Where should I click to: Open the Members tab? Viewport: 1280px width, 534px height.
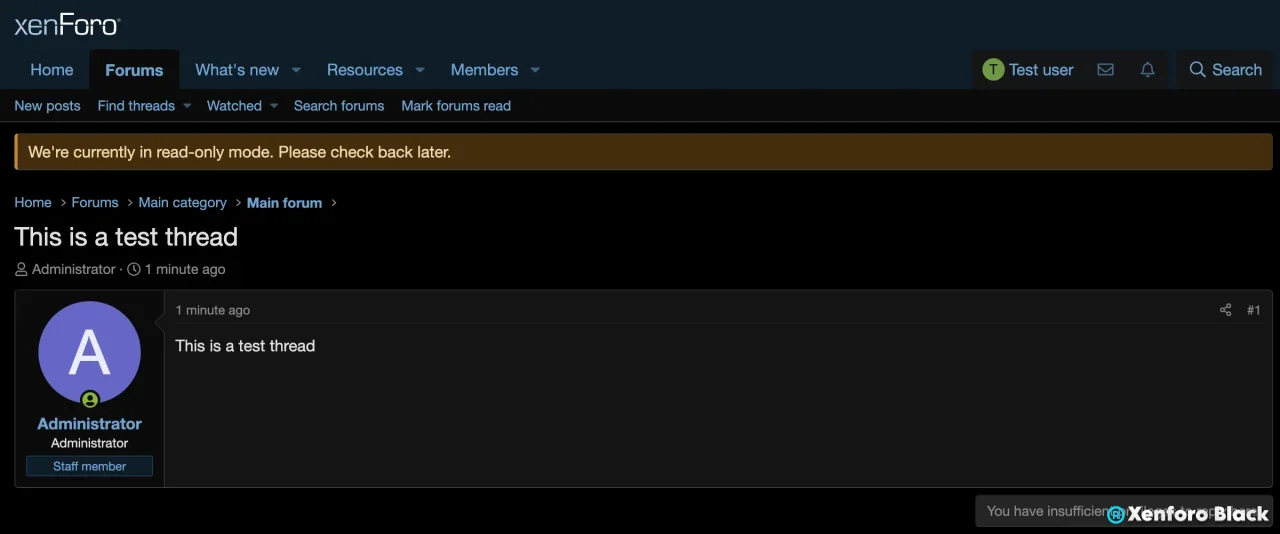(484, 70)
